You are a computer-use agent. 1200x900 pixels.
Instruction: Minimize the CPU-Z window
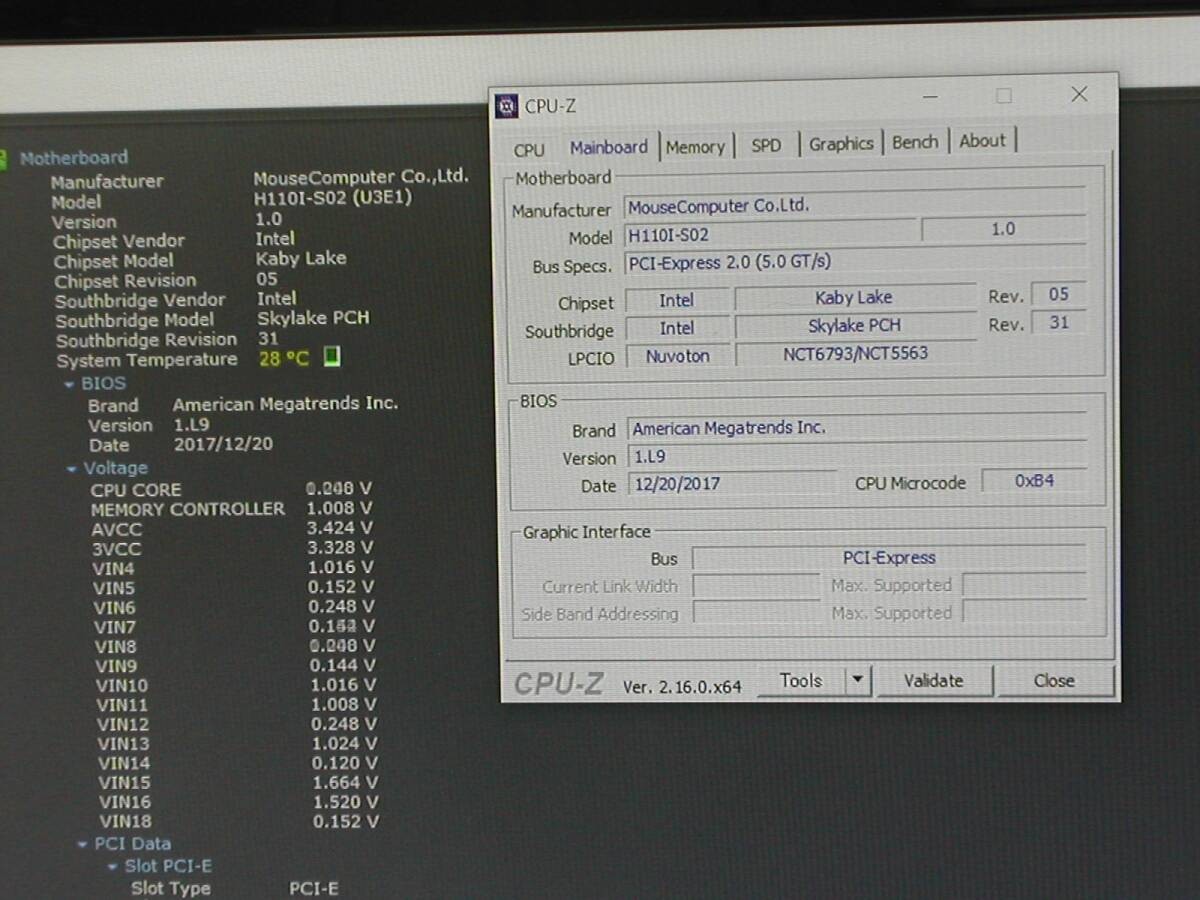(x=931, y=97)
